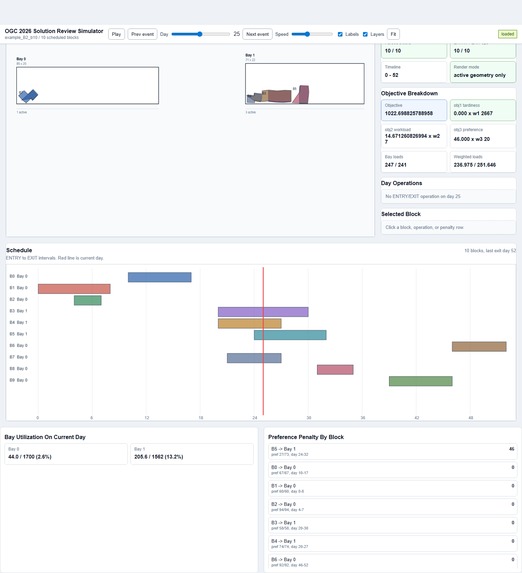Click the red current-day line in Schedule

pyautogui.click(x=263, y=341)
